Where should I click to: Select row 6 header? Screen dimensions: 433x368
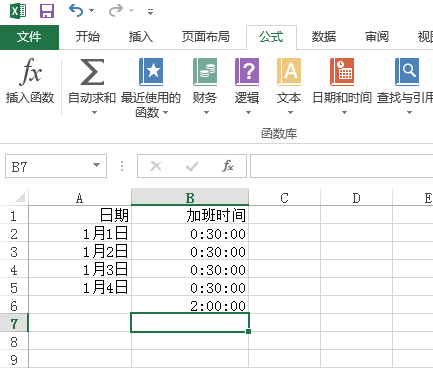click(x=14, y=306)
